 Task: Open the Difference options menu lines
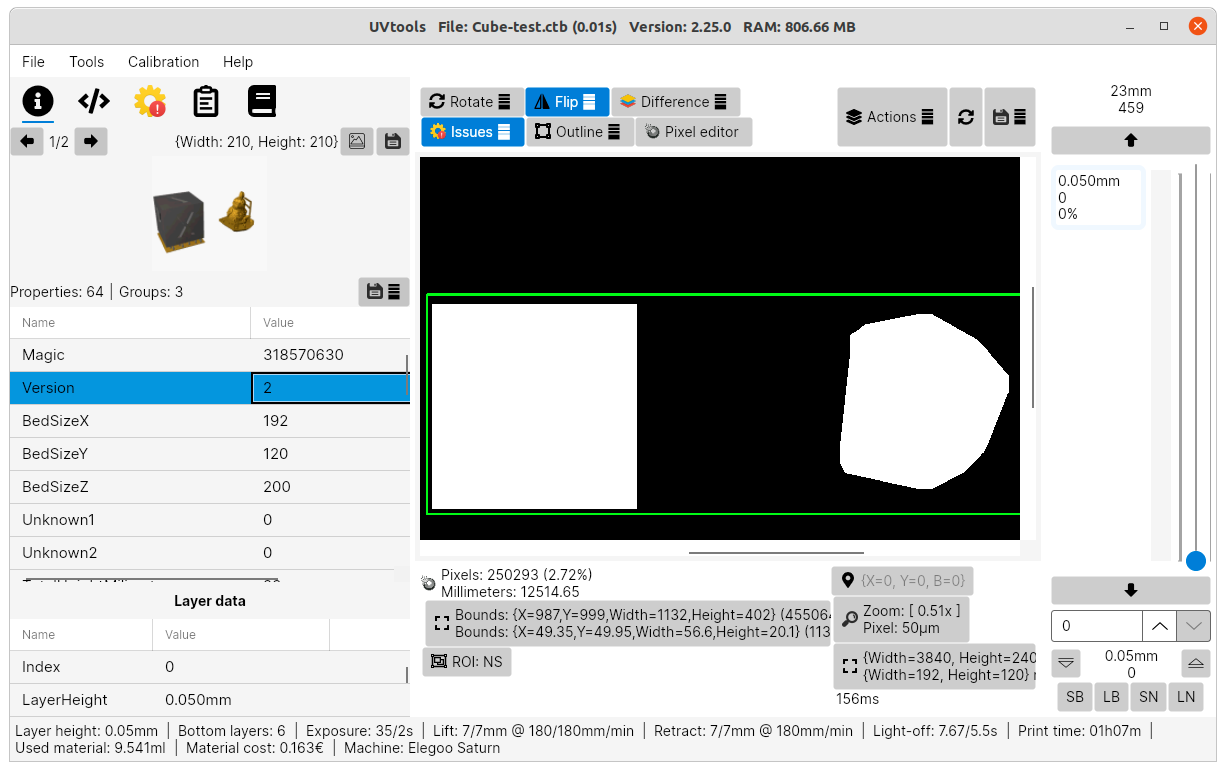(x=721, y=102)
